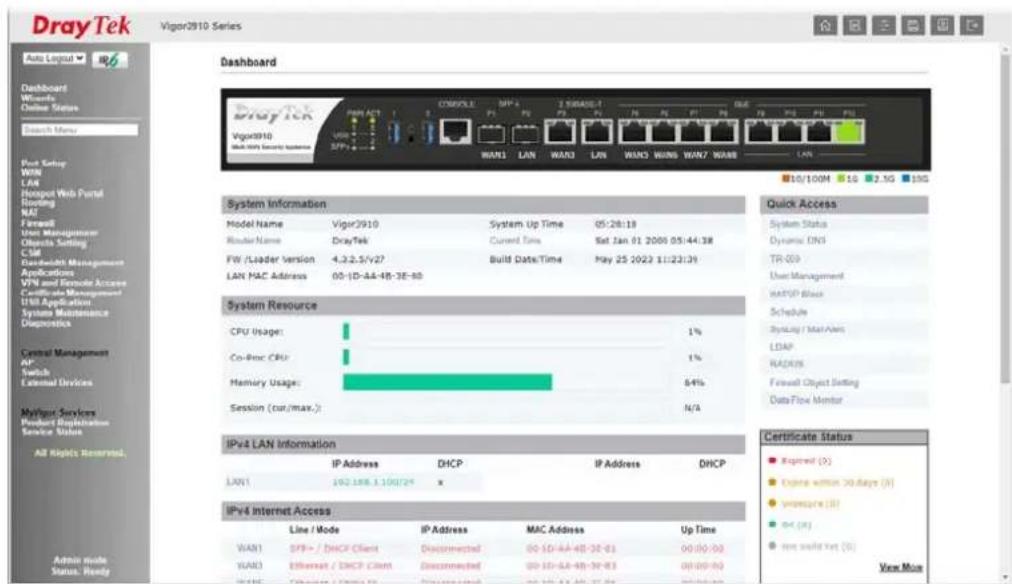Open Wizards in the sidebar

tap(37, 98)
